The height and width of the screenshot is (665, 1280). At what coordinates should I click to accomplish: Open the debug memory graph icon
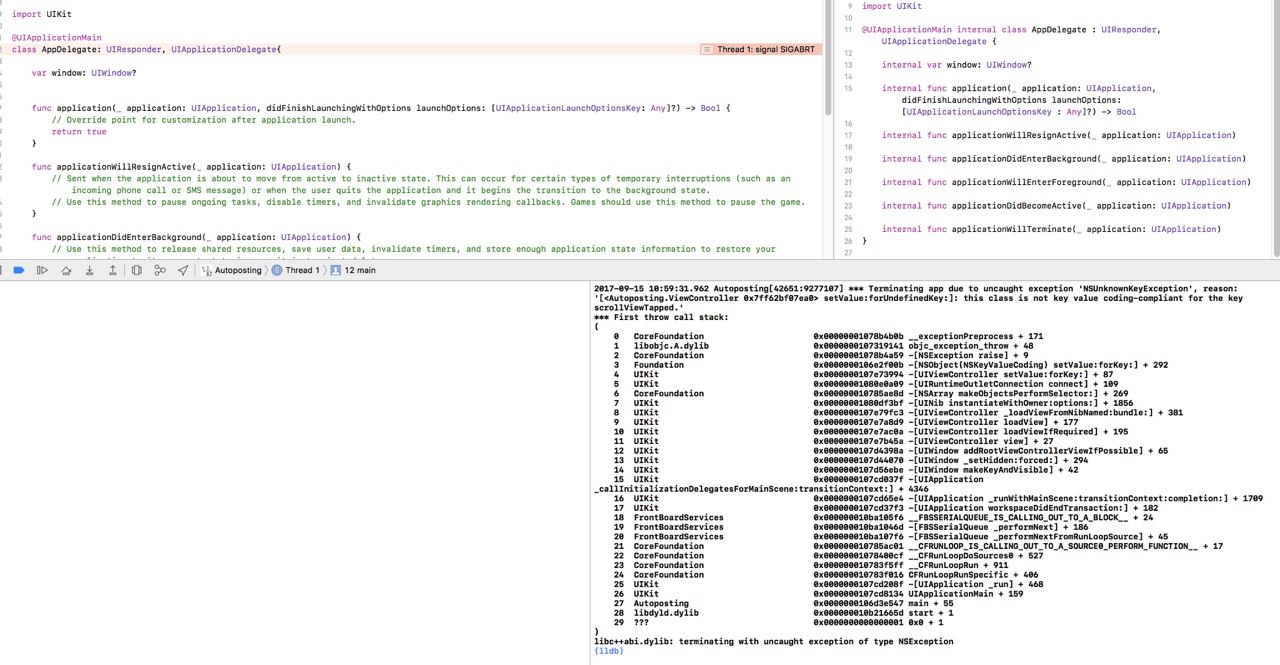coord(160,270)
